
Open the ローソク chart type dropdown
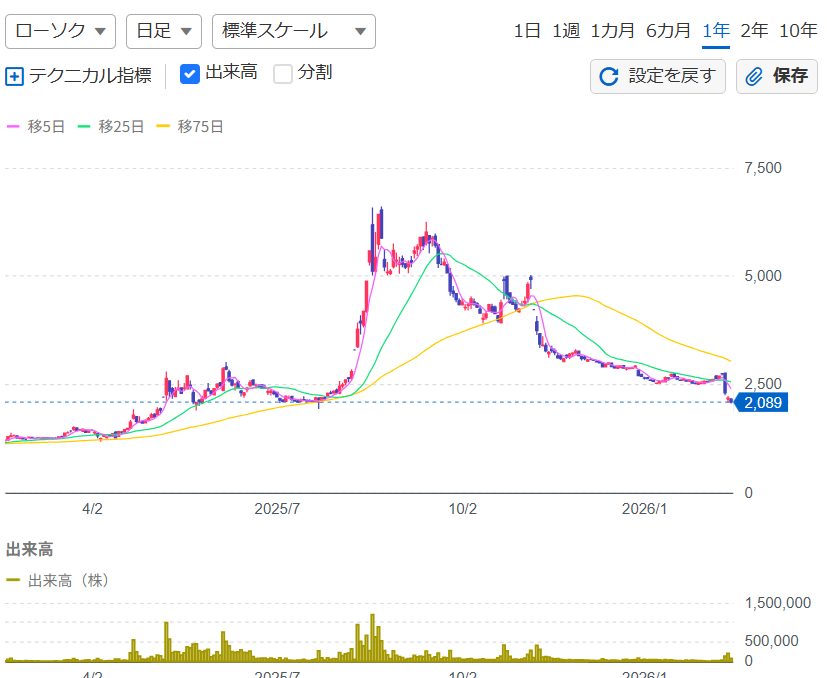tap(60, 31)
